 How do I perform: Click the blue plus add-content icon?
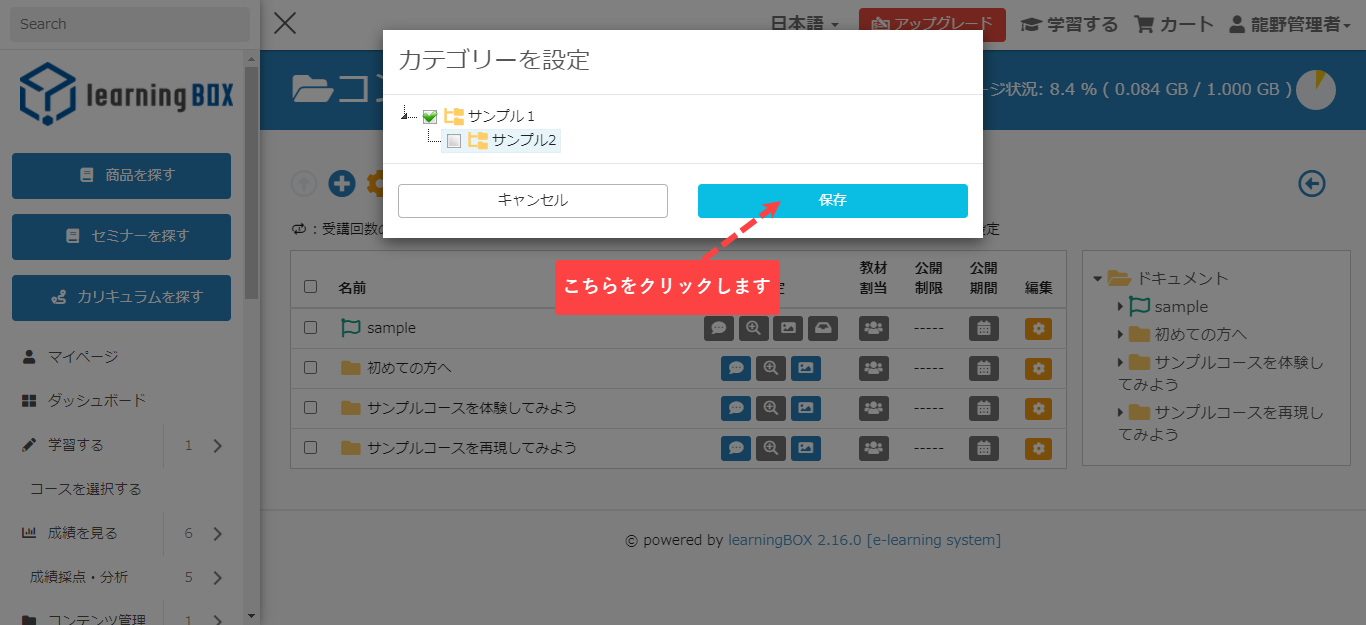pos(342,183)
